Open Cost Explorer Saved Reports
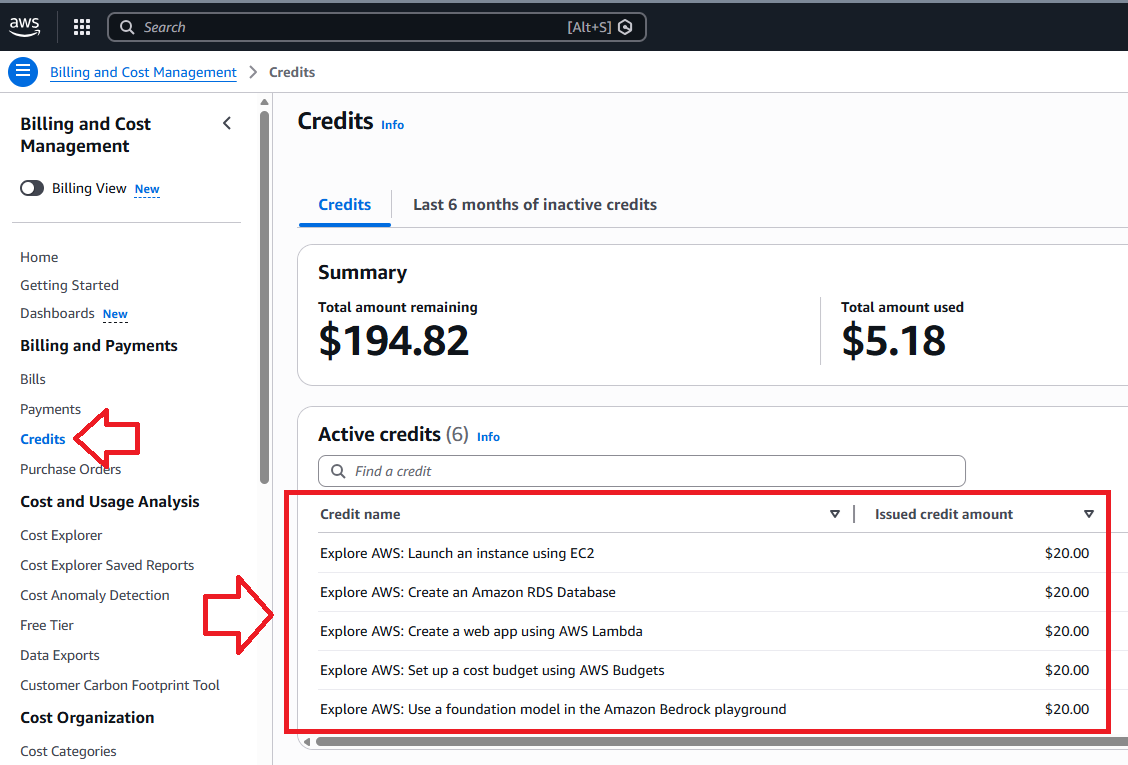 (107, 566)
